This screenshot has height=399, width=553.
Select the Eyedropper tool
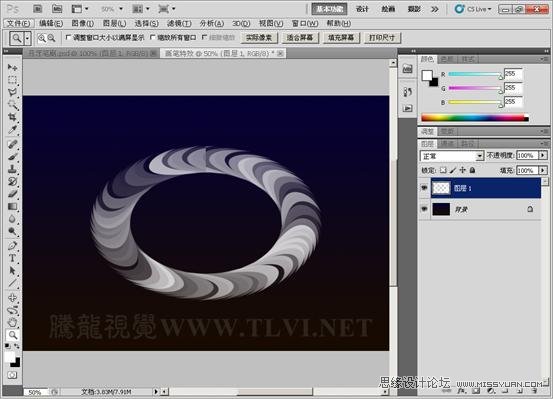[12, 129]
